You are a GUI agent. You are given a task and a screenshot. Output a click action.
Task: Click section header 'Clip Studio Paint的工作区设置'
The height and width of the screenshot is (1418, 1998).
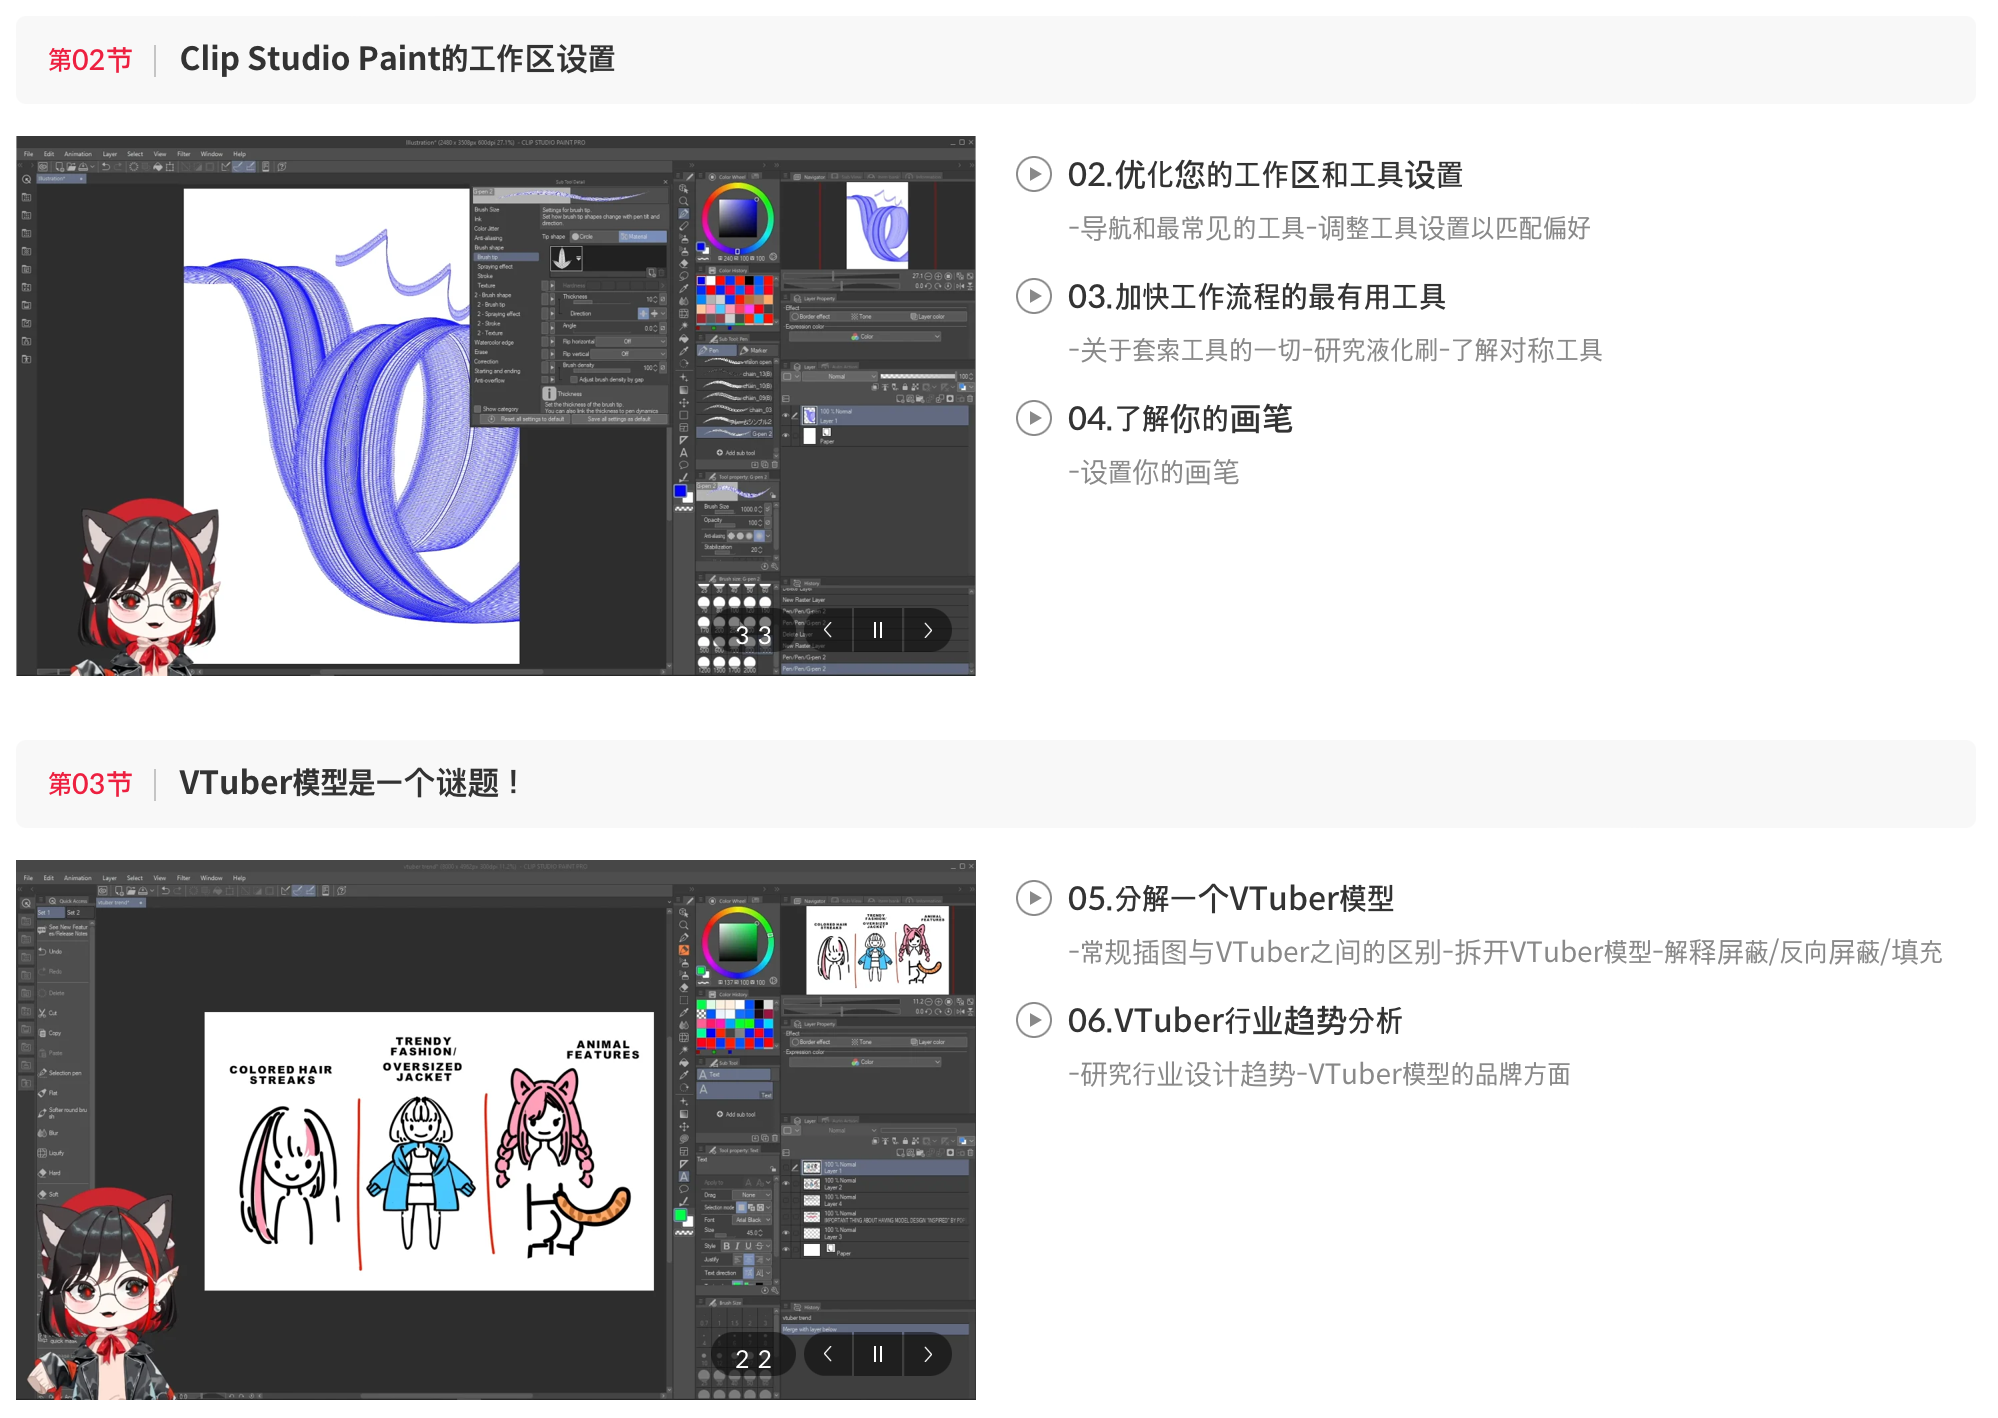coord(397,59)
